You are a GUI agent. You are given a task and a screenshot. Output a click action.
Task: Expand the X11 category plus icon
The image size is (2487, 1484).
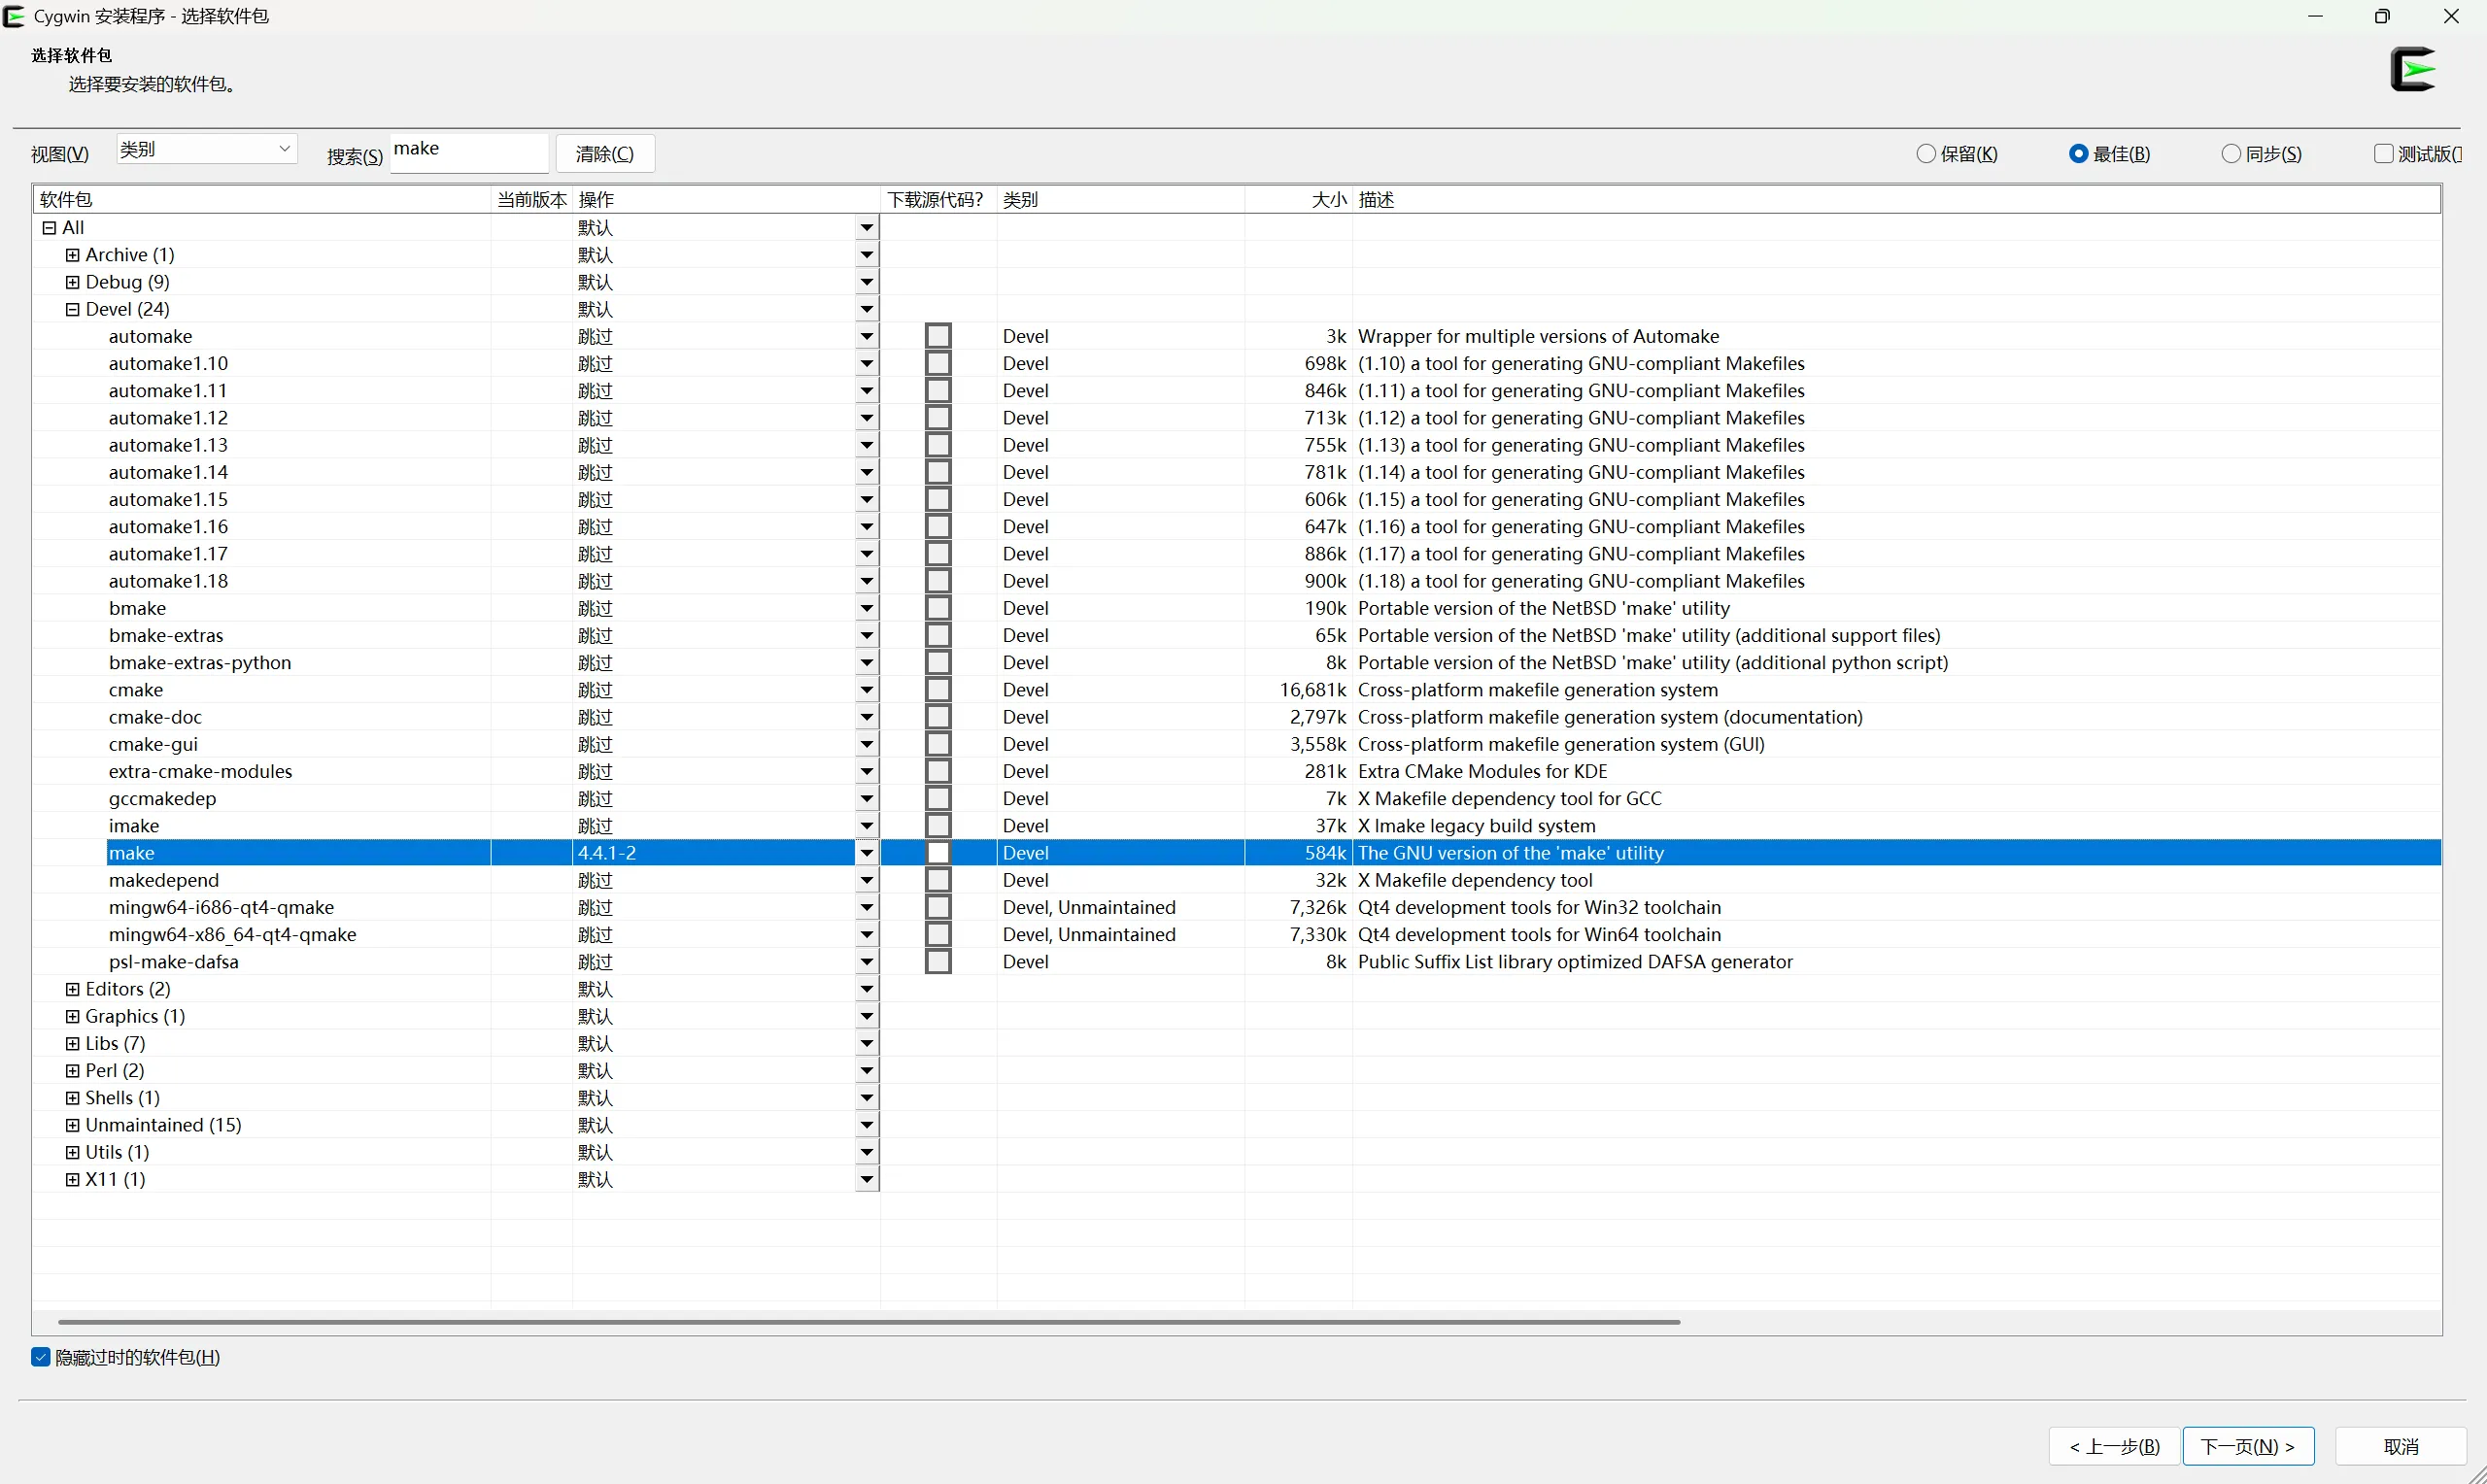point(72,1180)
